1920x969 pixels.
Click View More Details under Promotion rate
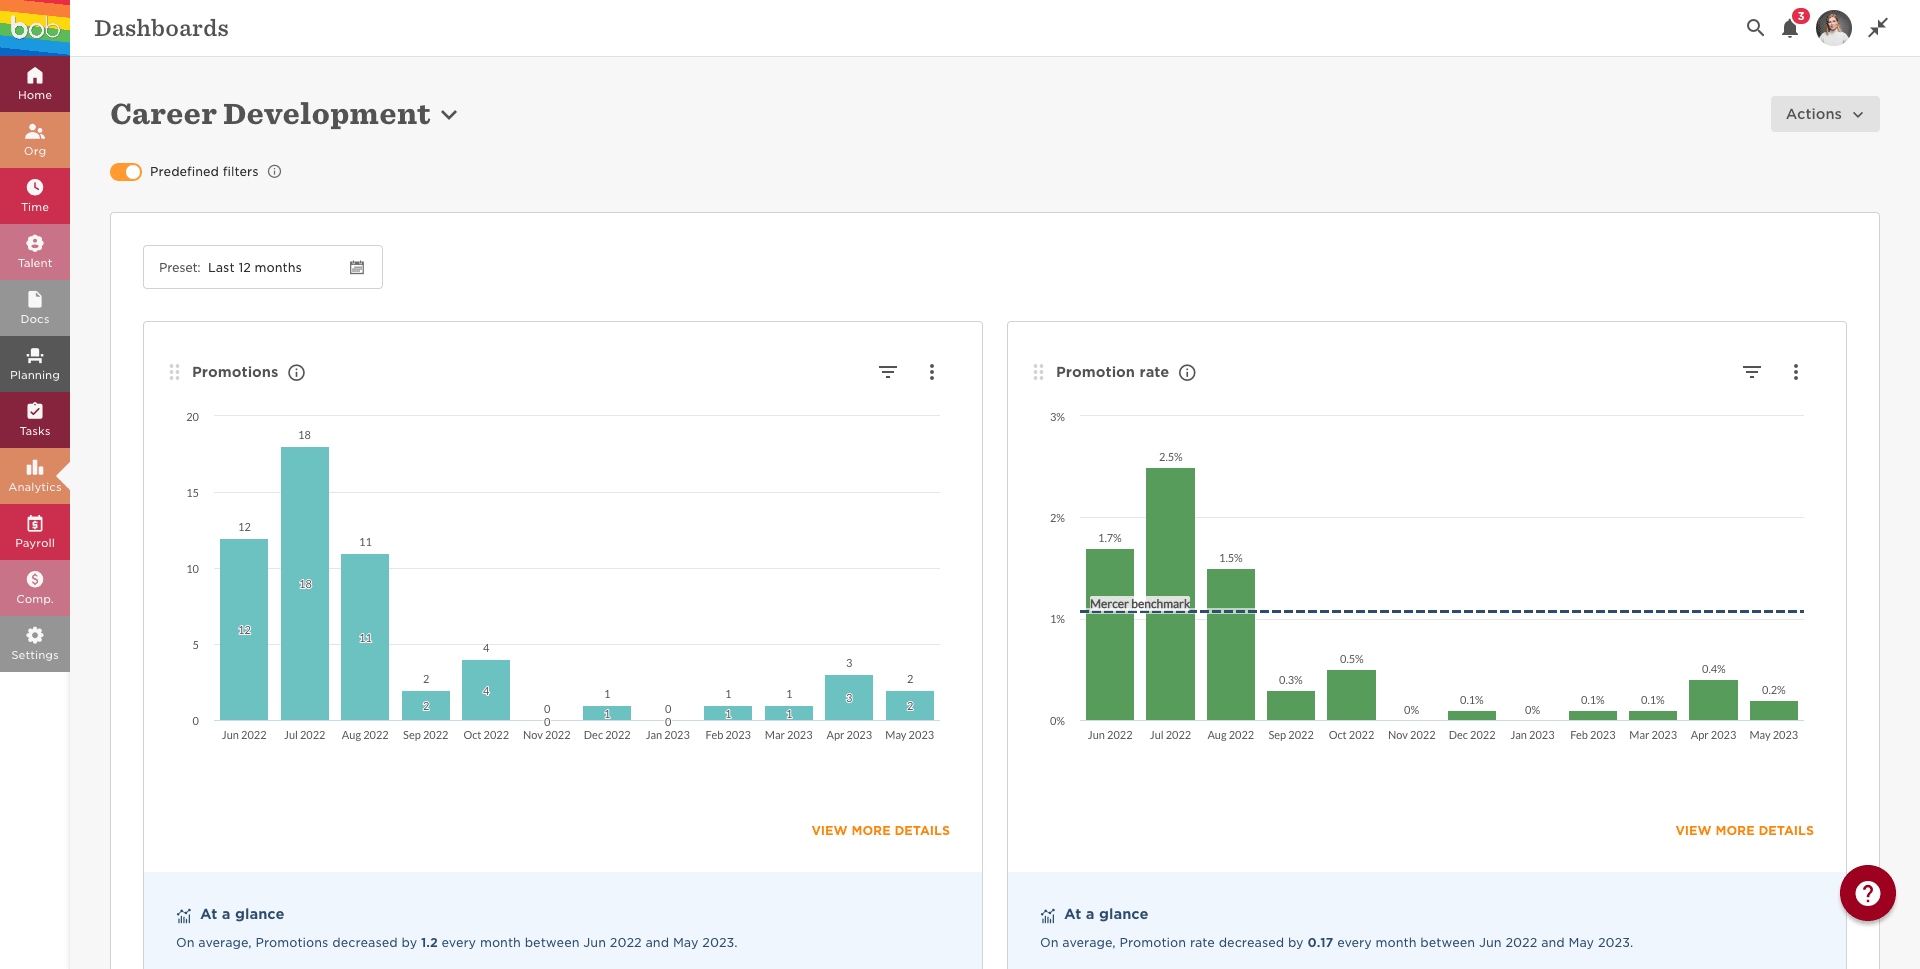(x=1744, y=831)
